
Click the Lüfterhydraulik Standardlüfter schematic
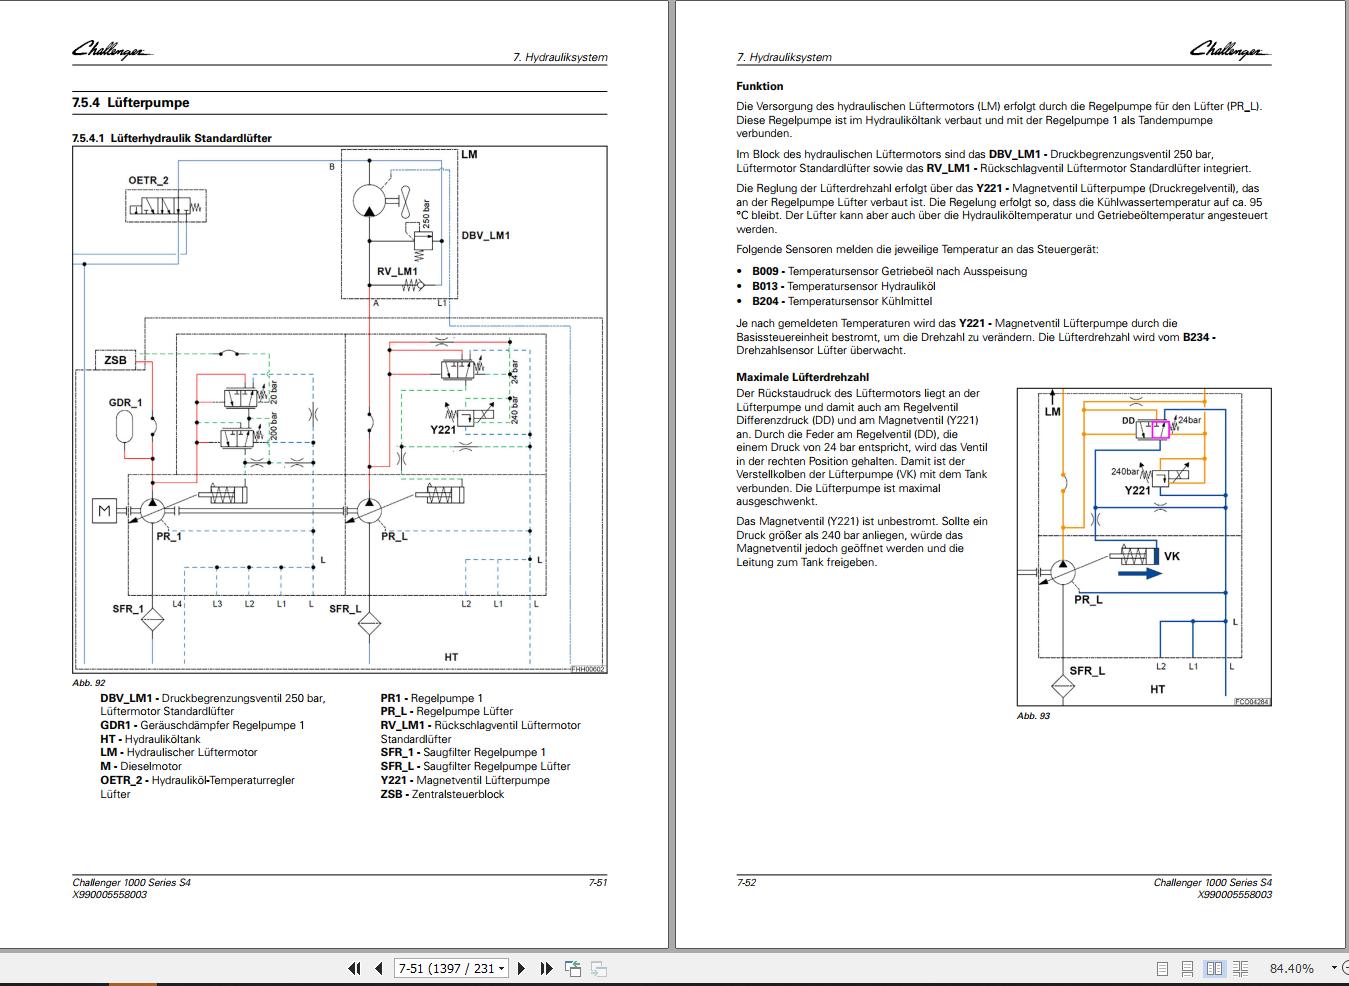pyautogui.click(x=340, y=410)
